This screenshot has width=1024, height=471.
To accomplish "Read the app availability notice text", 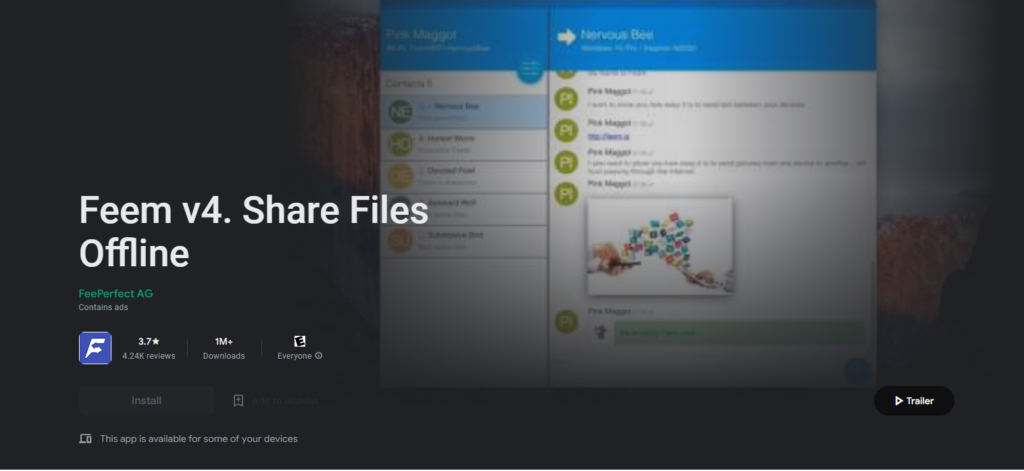I will point(199,439).
